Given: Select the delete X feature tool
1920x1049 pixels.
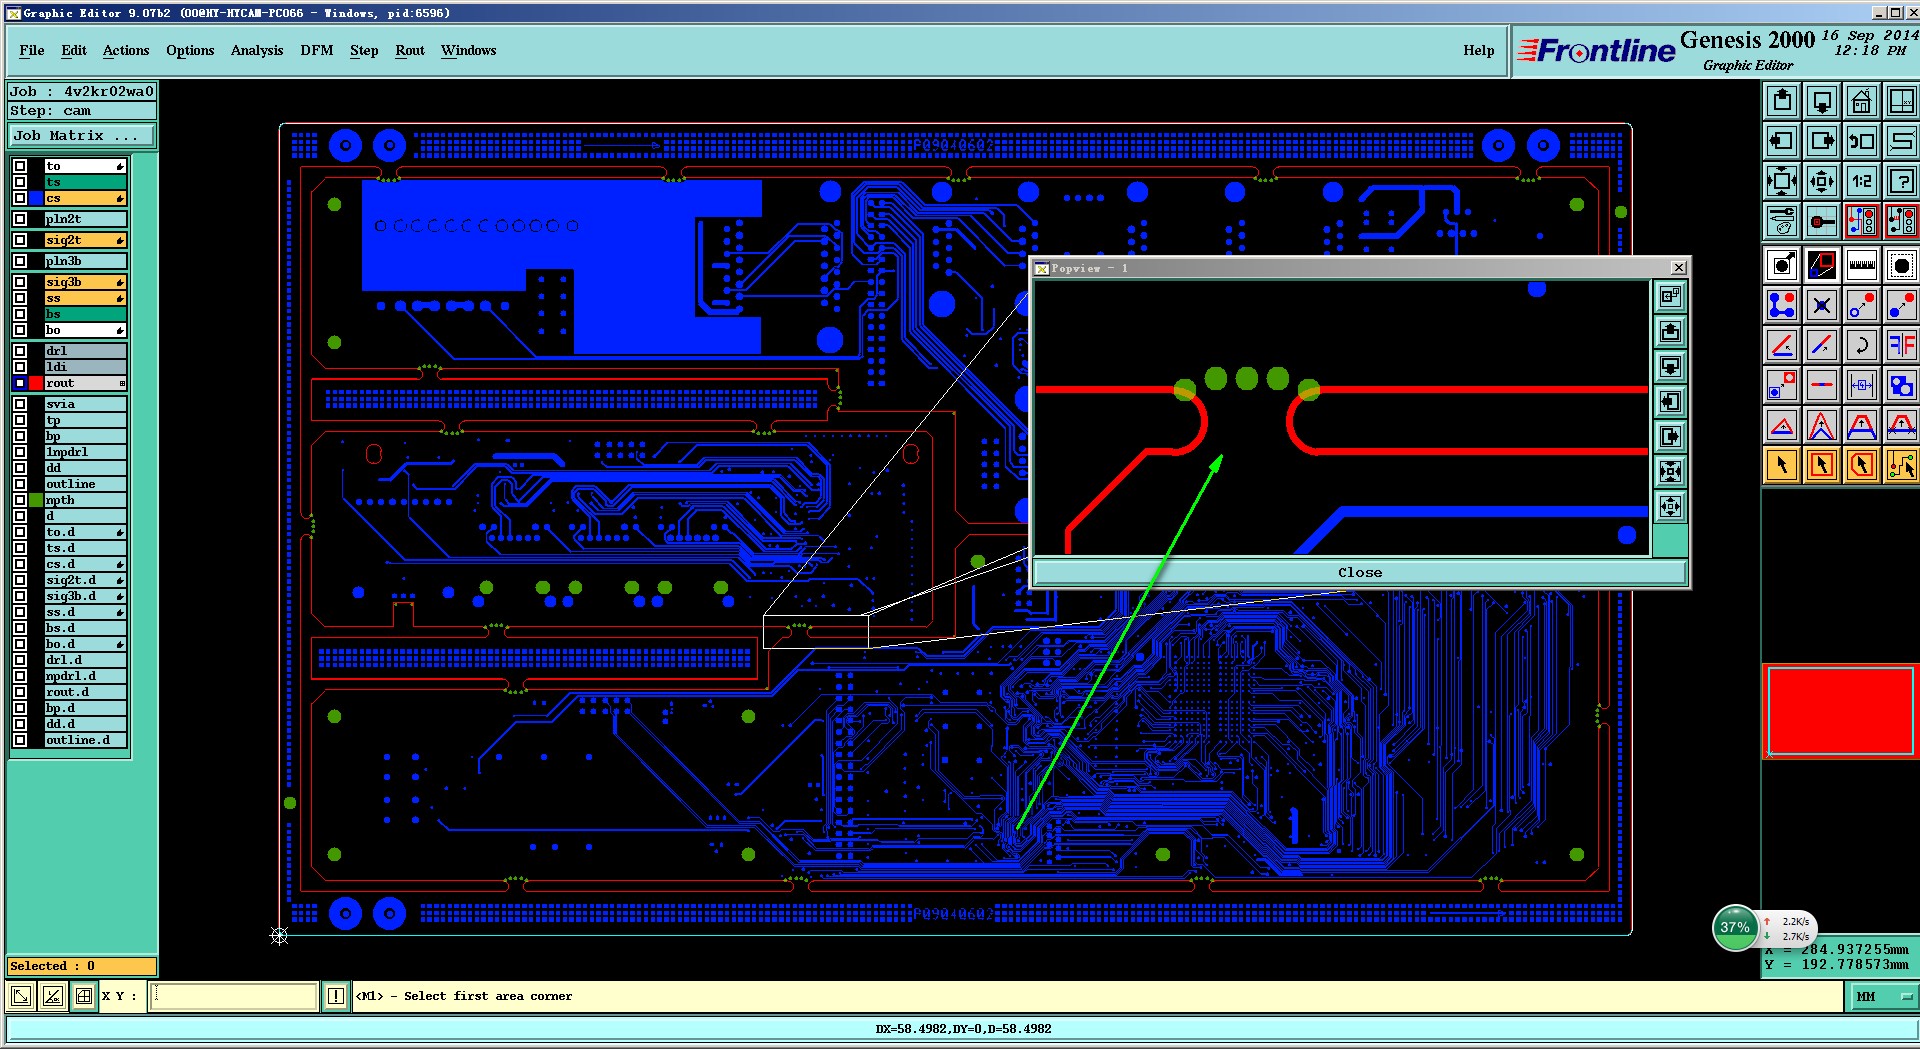Looking at the screenshot, I should [x=1822, y=305].
